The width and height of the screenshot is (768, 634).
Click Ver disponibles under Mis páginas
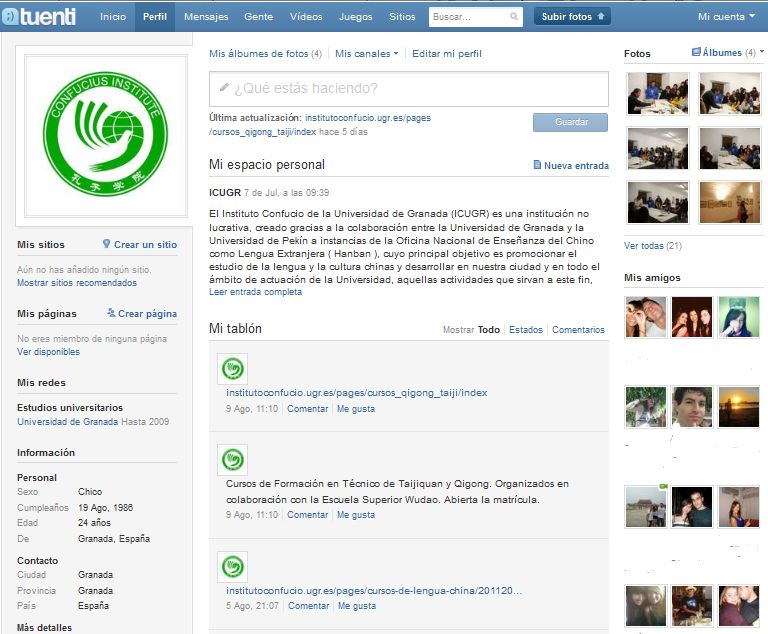click(48, 352)
